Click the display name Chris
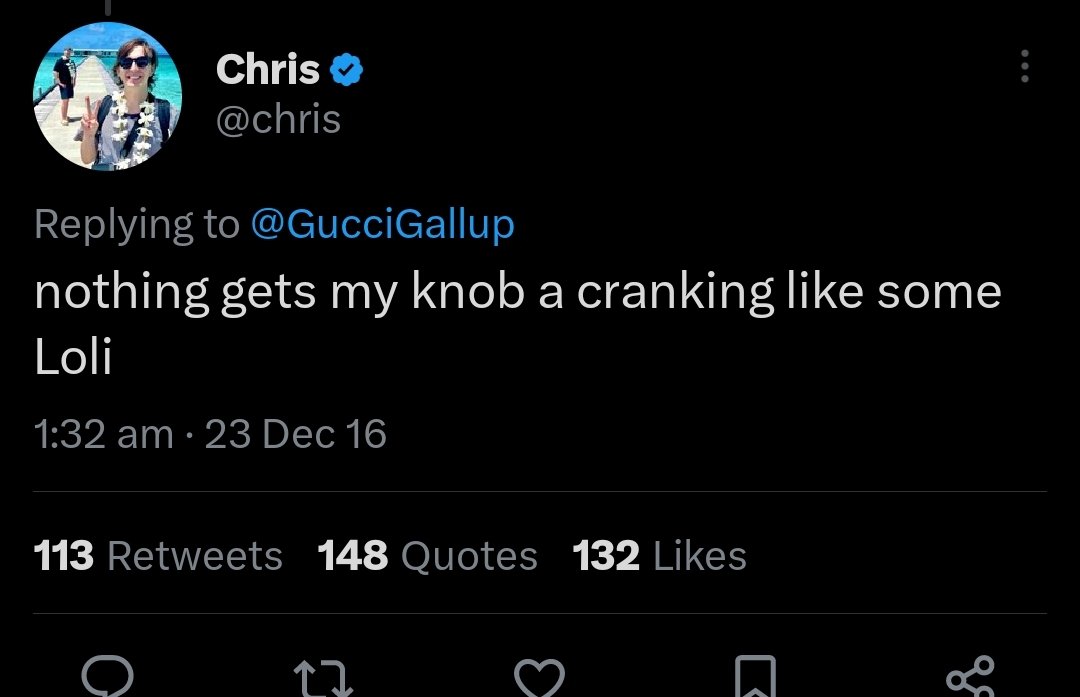 [268, 70]
